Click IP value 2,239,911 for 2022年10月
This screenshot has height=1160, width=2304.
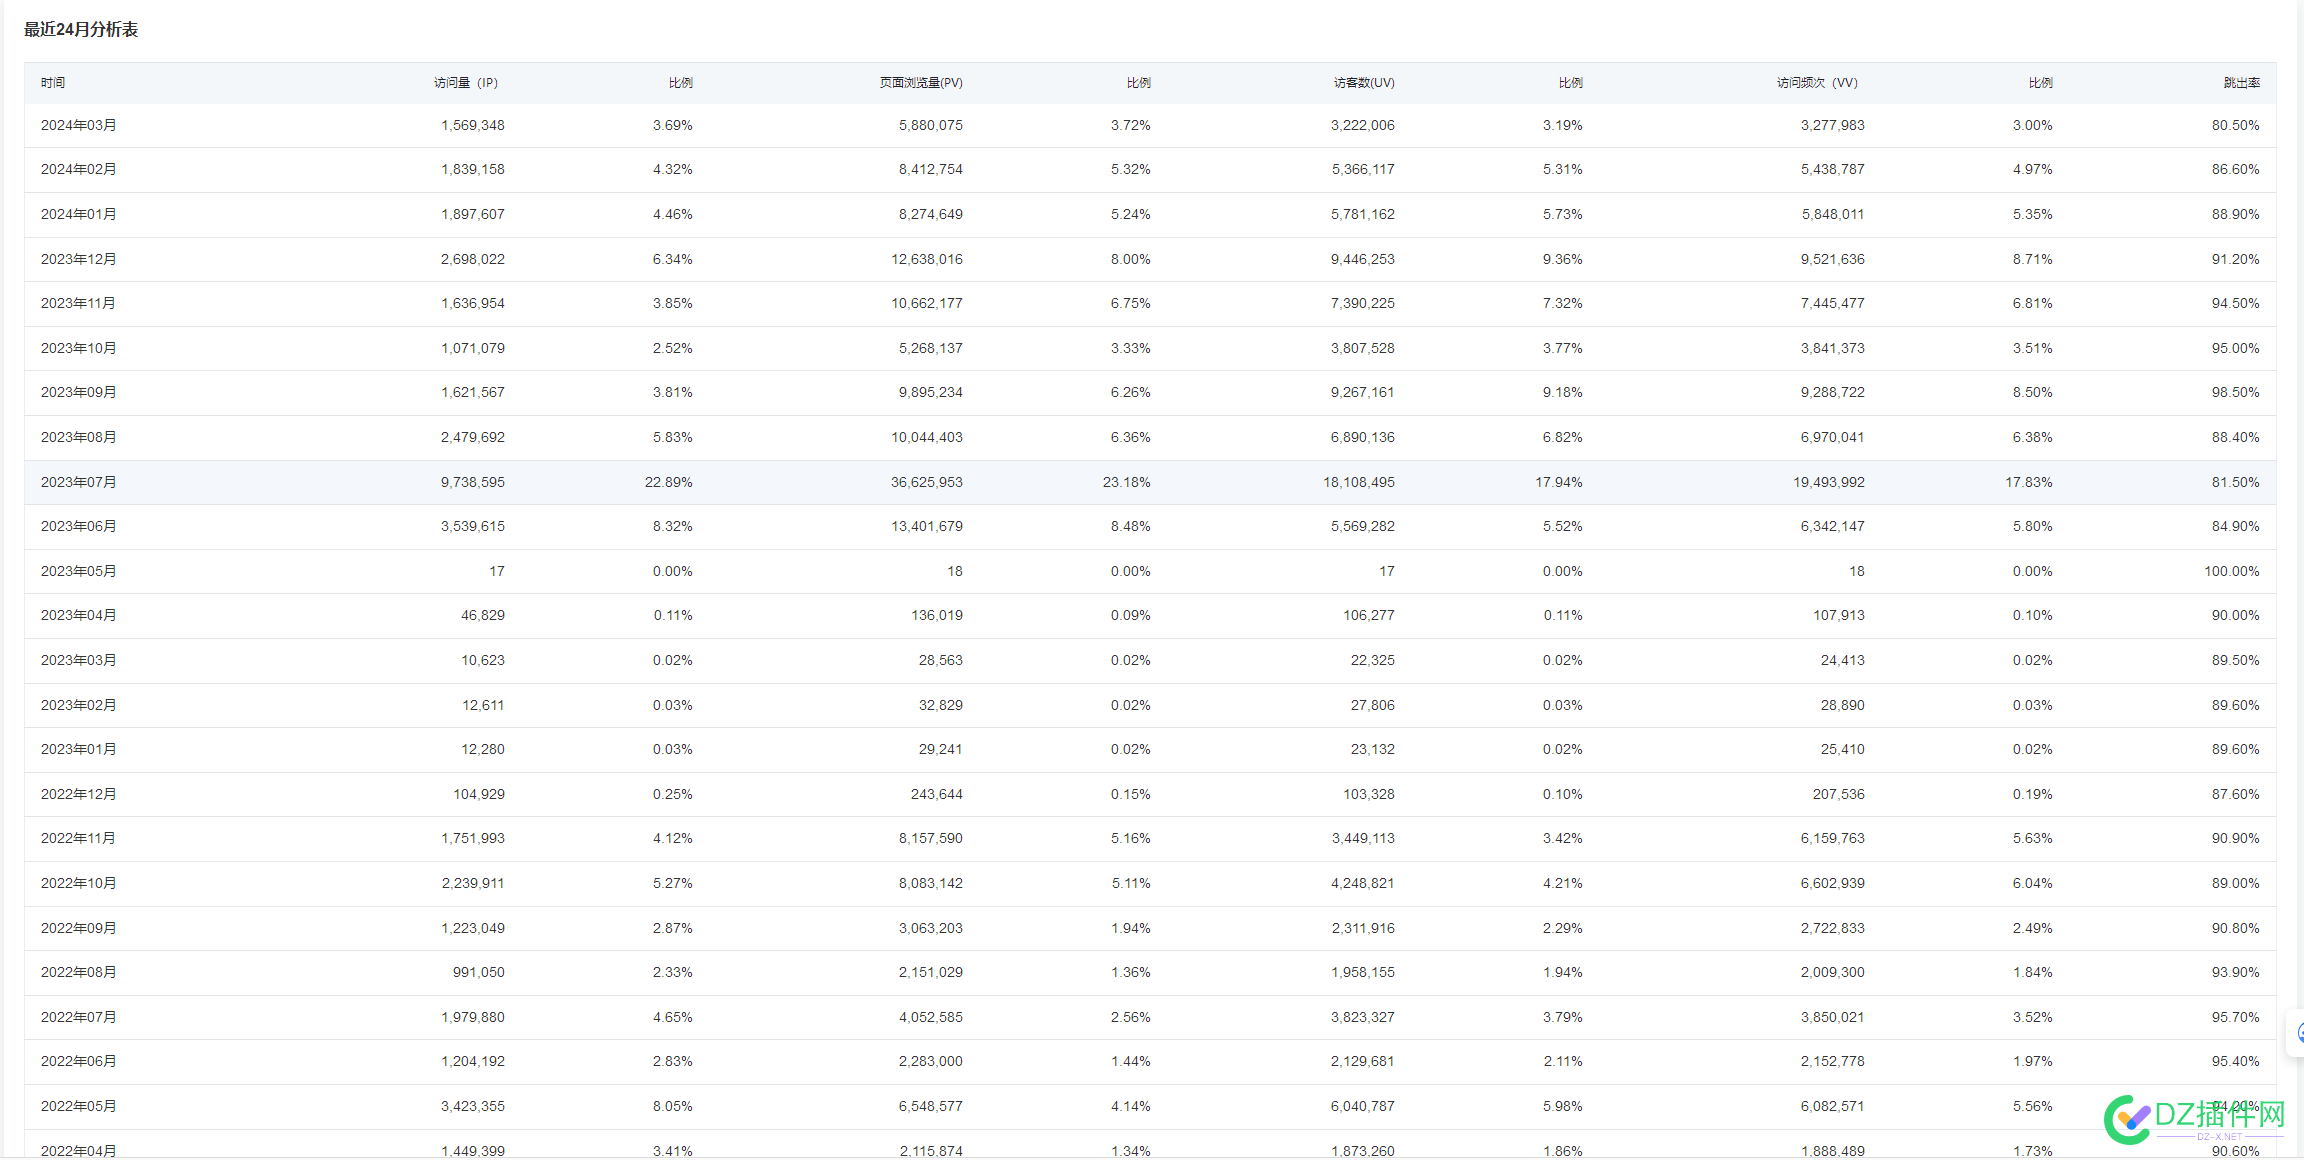point(473,883)
